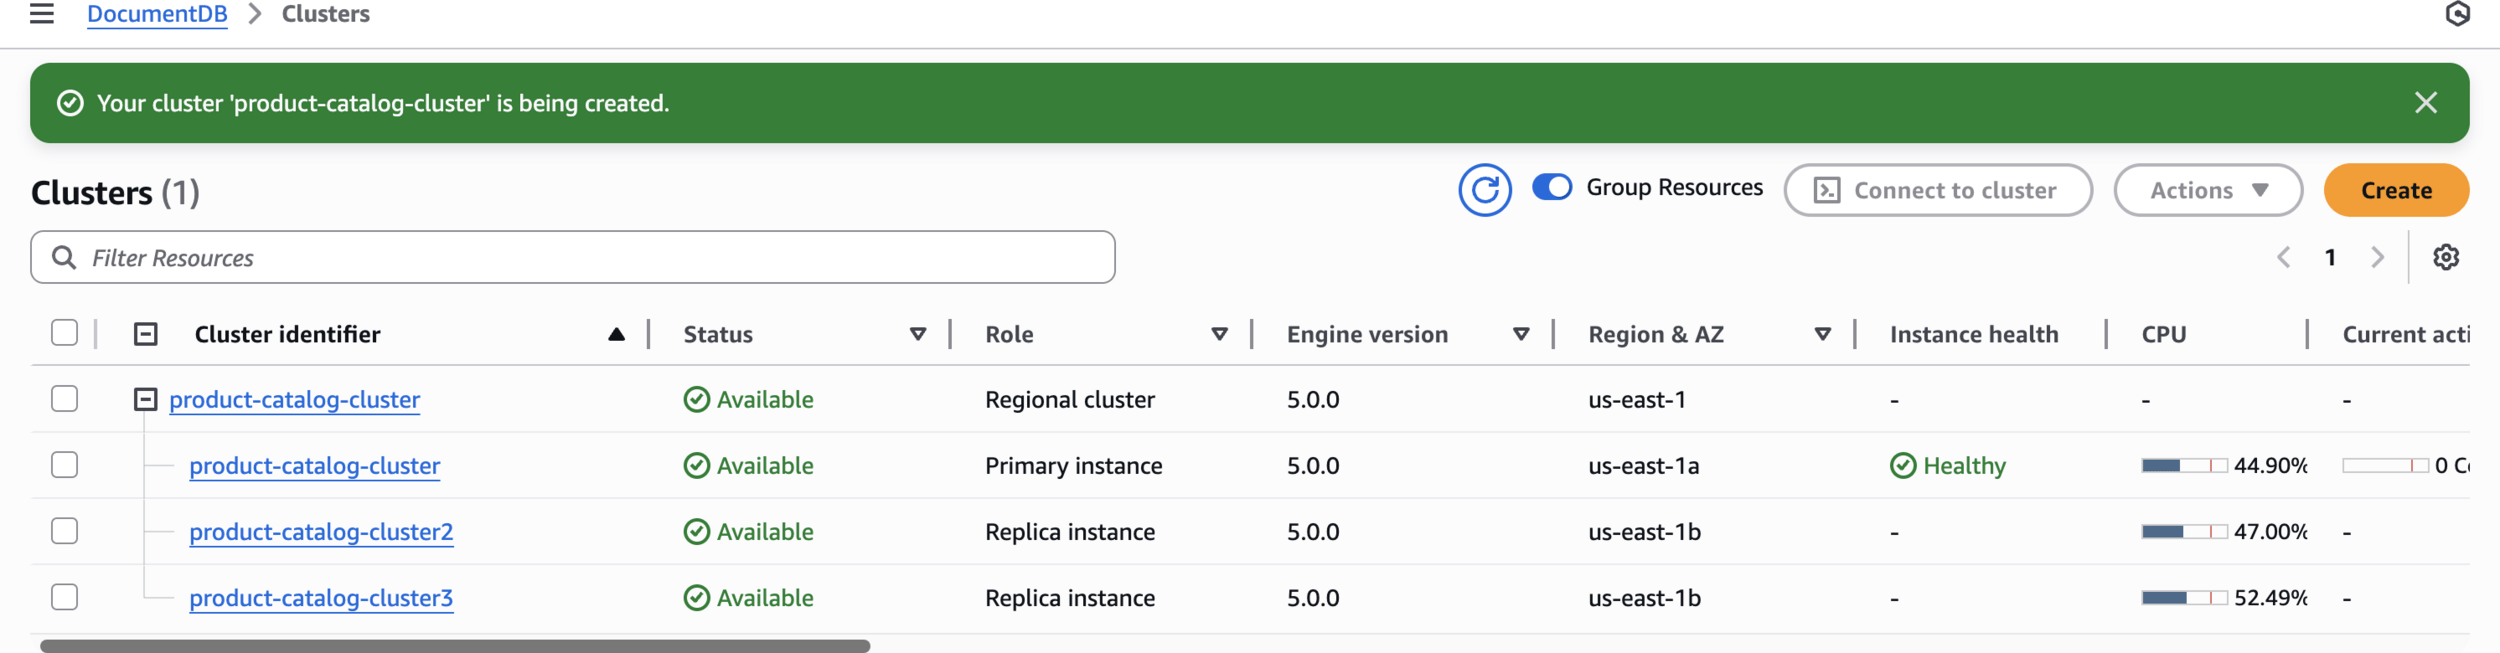Click the 47.00% CPU usage bar
The height and width of the screenshot is (653, 2500).
(x=2184, y=531)
